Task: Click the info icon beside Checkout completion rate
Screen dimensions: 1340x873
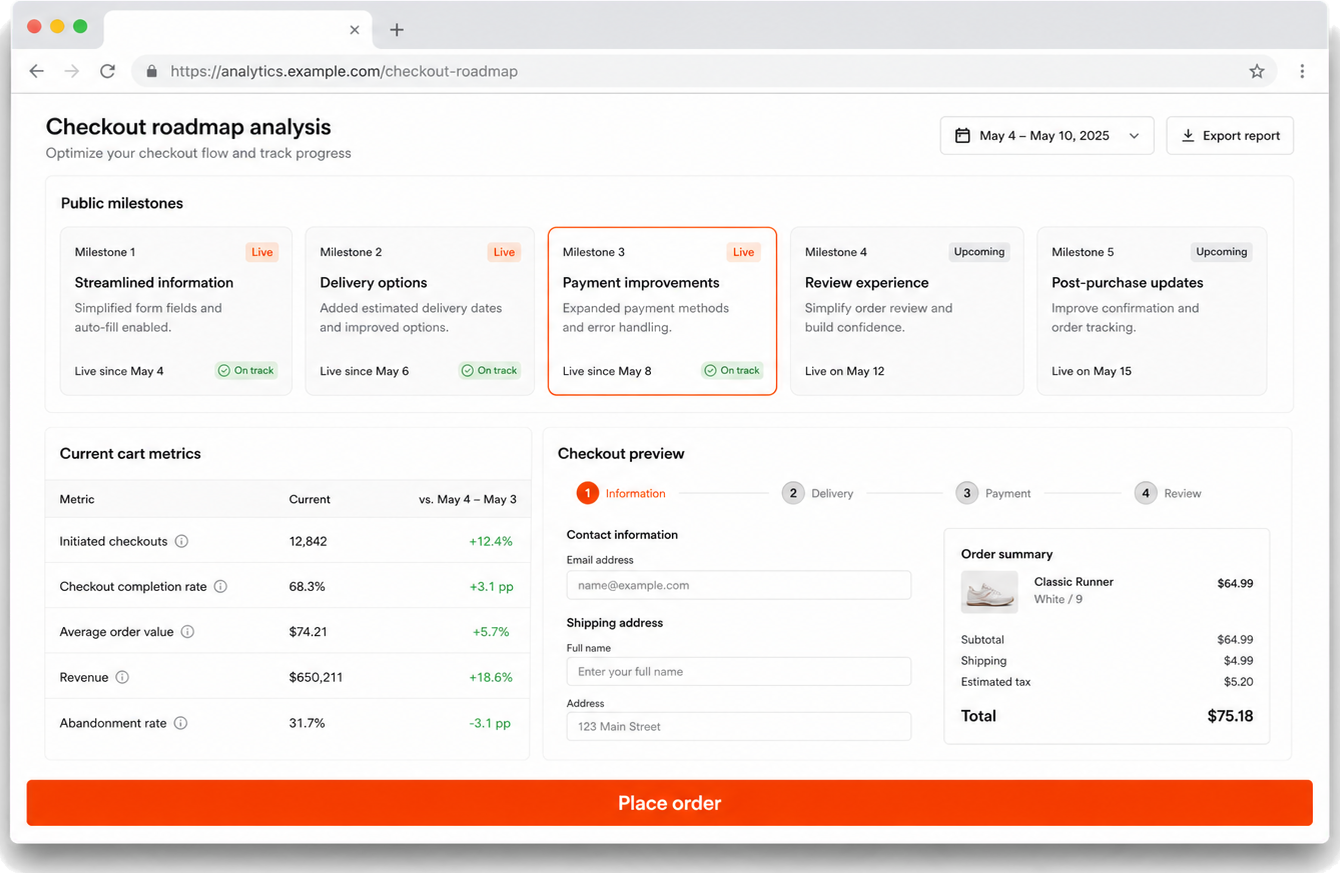Action: pyautogui.click(x=221, y=586)
